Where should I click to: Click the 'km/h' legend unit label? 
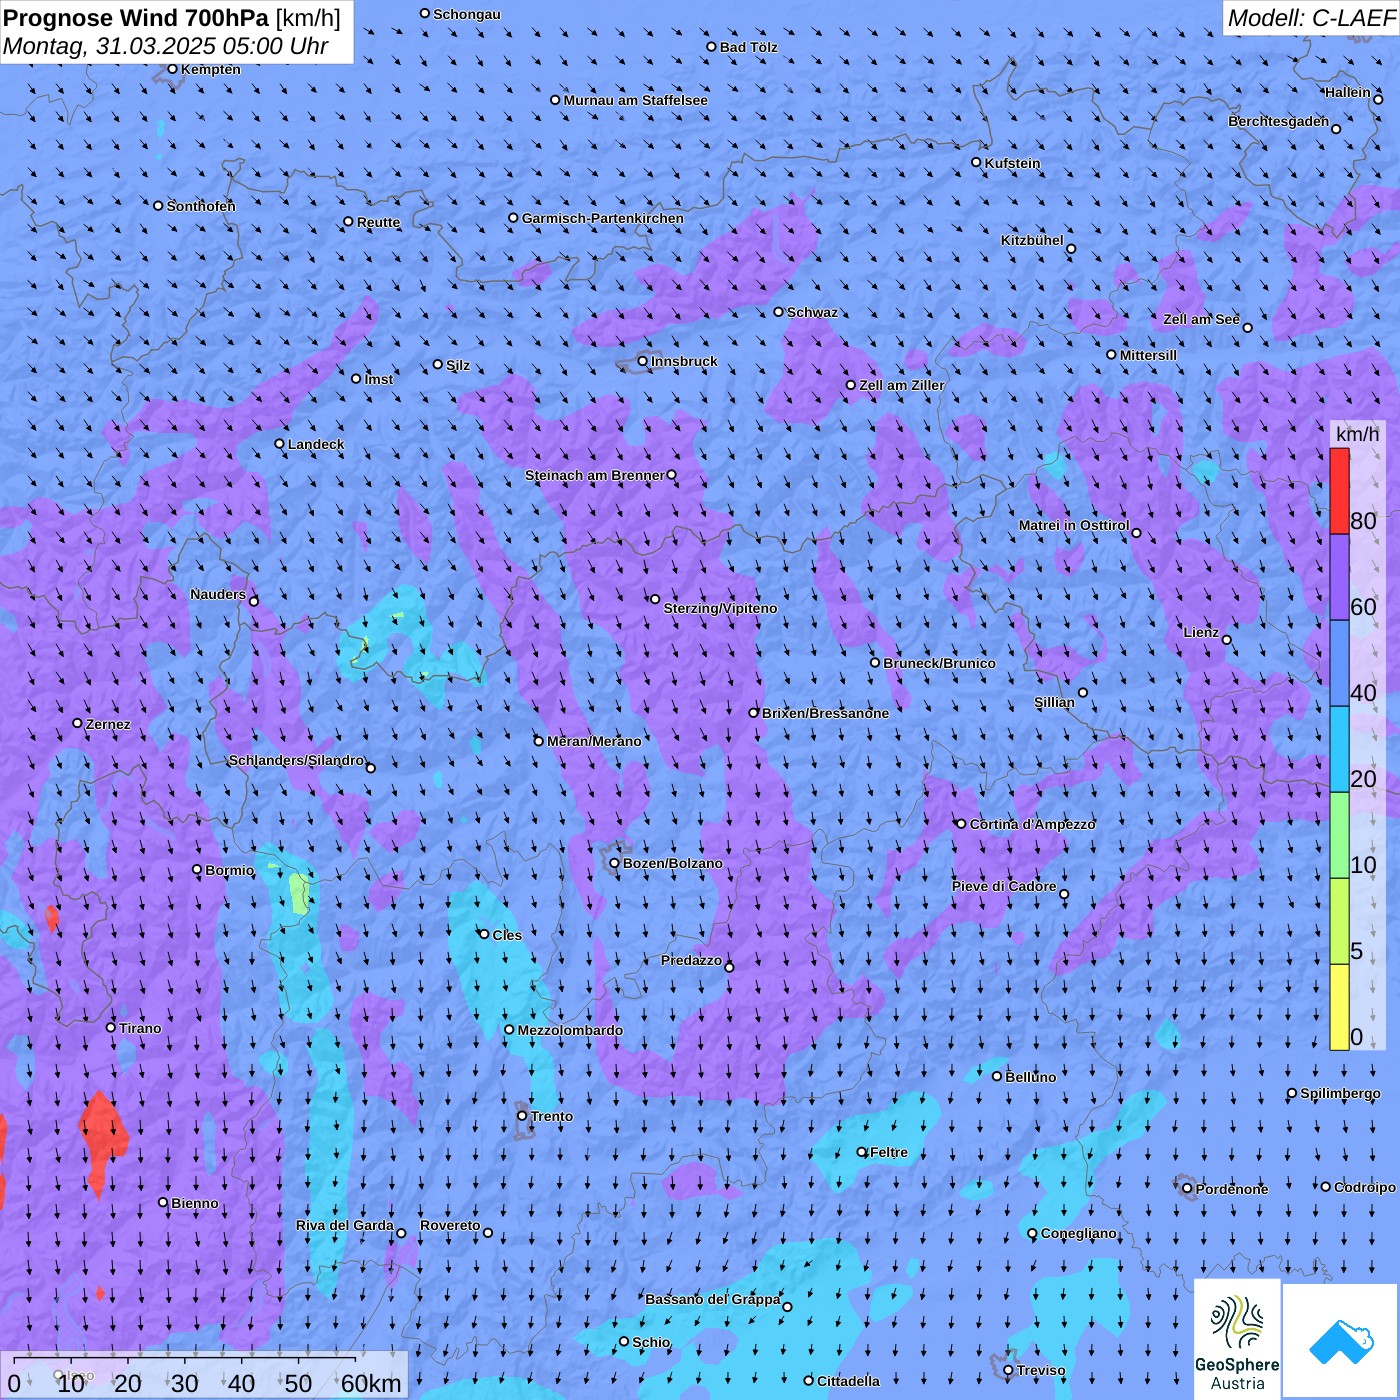tap(1357, 434)
